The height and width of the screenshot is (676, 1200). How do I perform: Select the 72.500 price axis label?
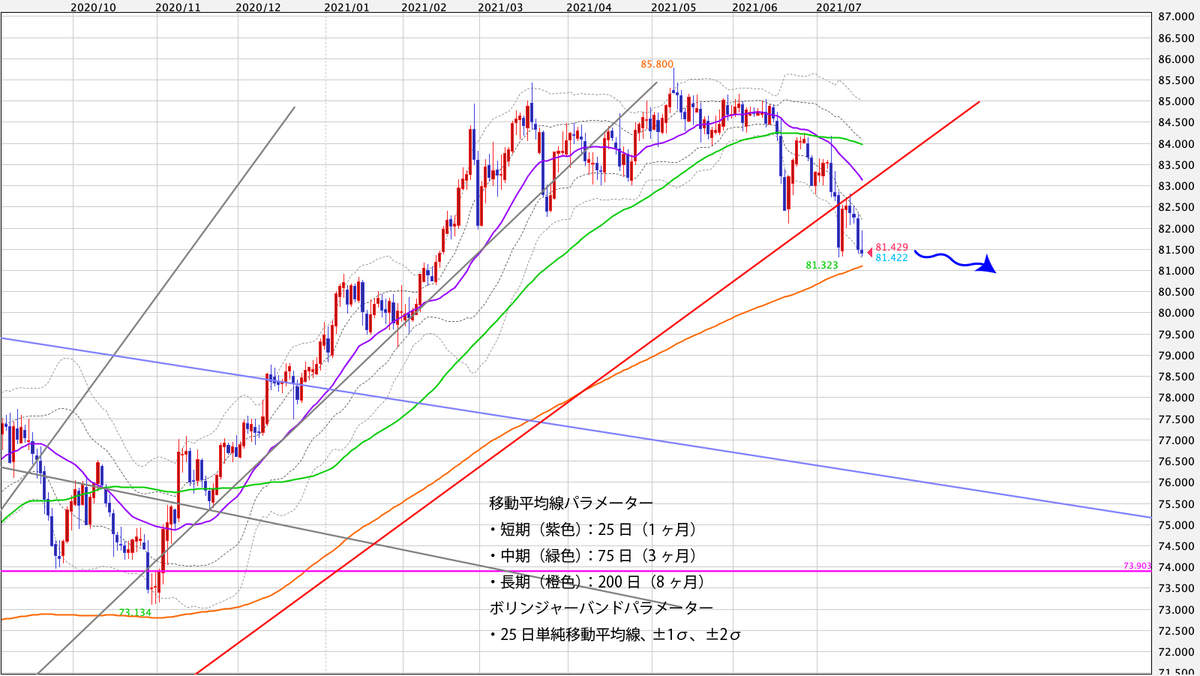point(1178,632)
